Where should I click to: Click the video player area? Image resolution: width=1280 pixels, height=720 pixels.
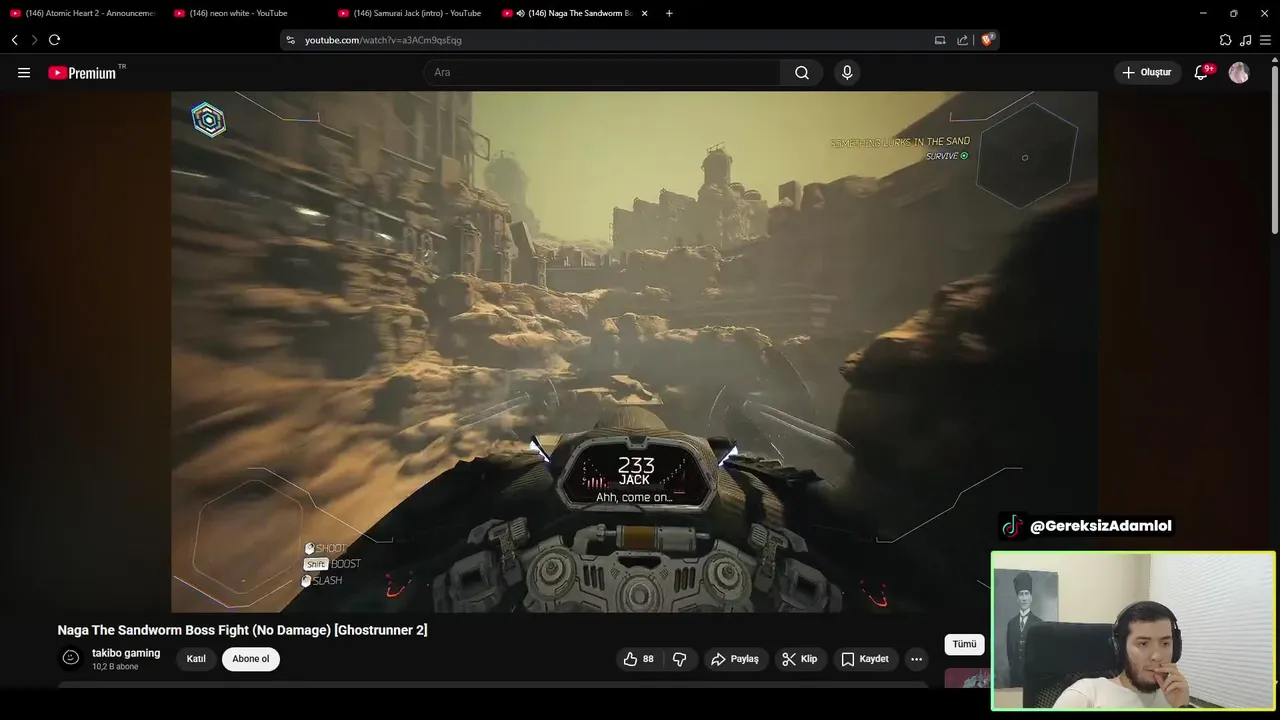click(x=634, y=352)
